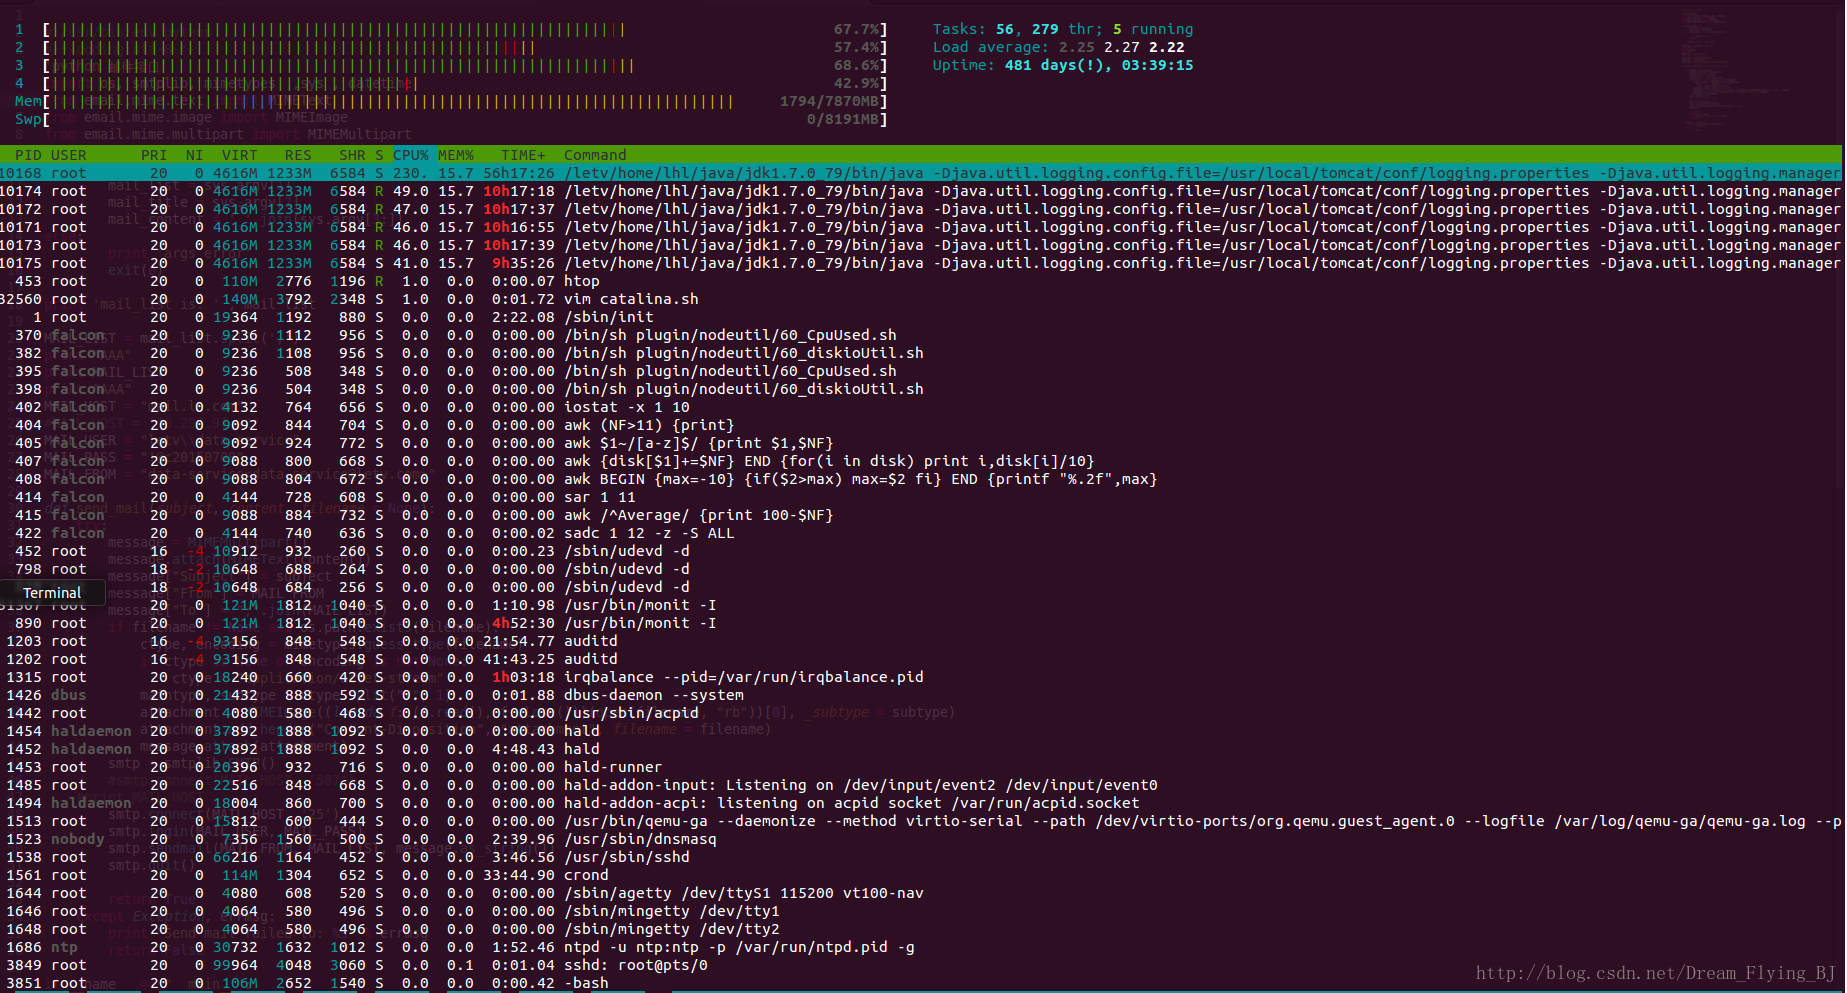The height and width of the screenshot is (993, 1847).
Task: Select the hald-runner process row
Action: [921, 767]
